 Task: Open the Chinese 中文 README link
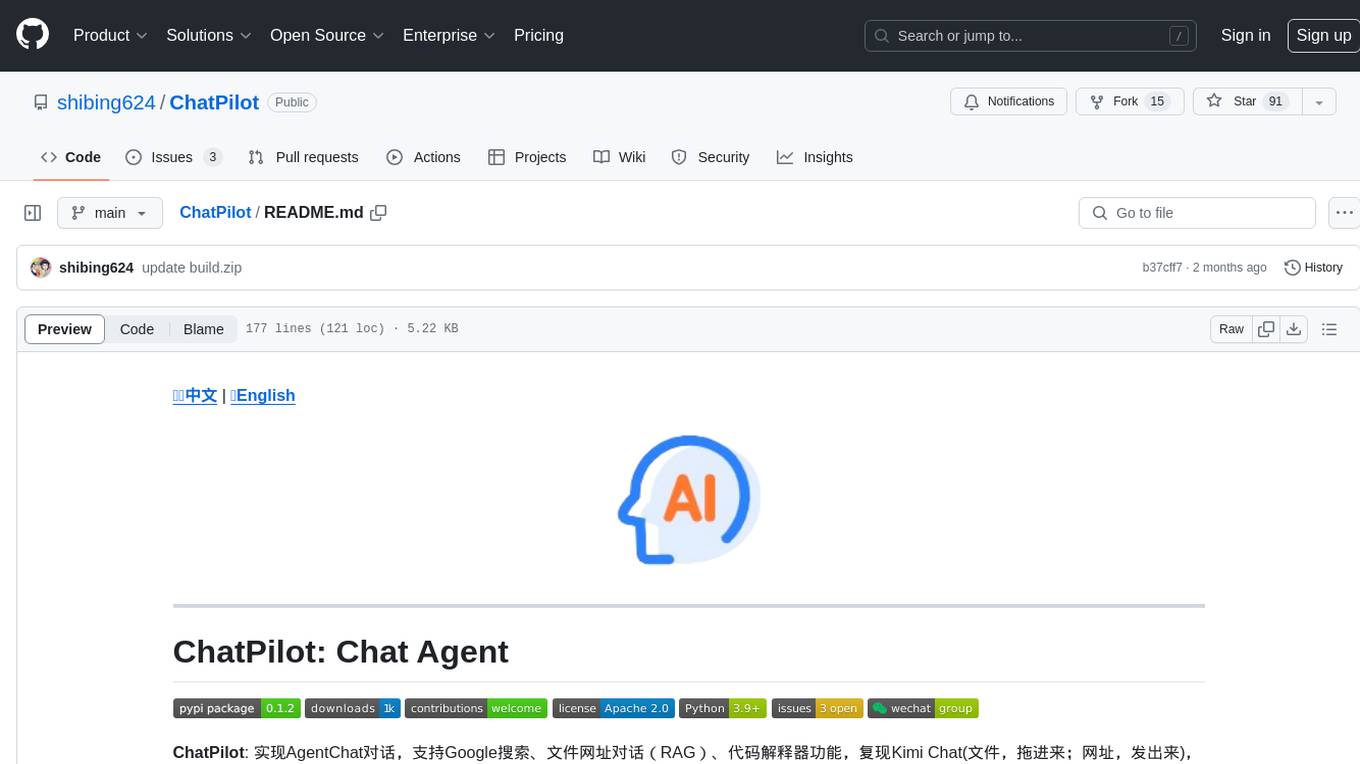coord(195,395)
